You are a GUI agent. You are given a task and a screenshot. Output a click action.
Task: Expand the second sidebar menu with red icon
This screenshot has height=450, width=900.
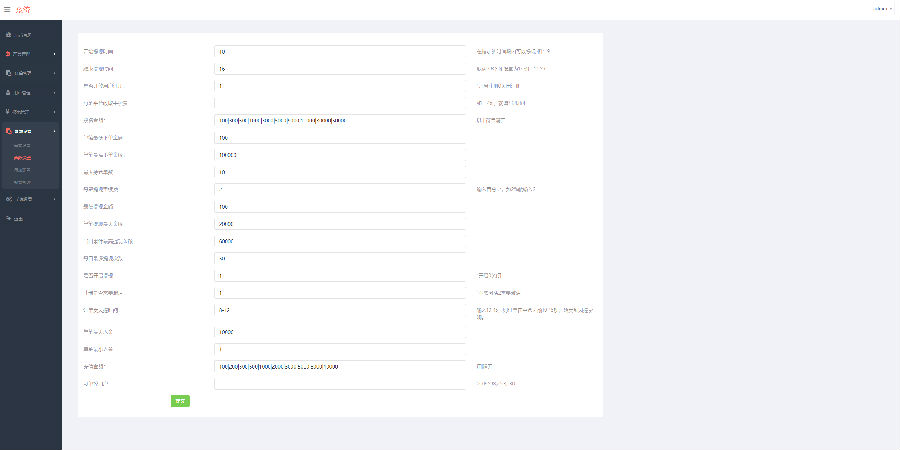[x=31, y=54]
